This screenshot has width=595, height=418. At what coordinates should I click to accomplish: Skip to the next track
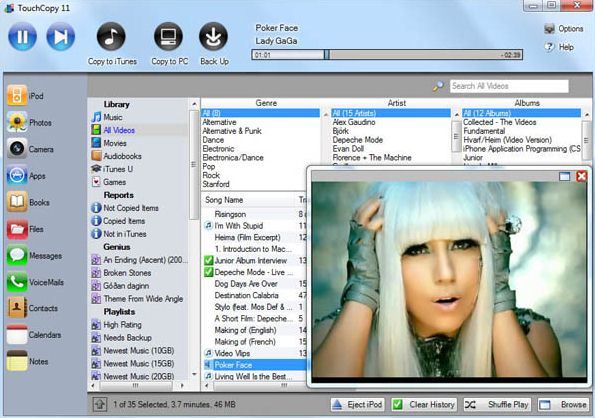[61, 36]
